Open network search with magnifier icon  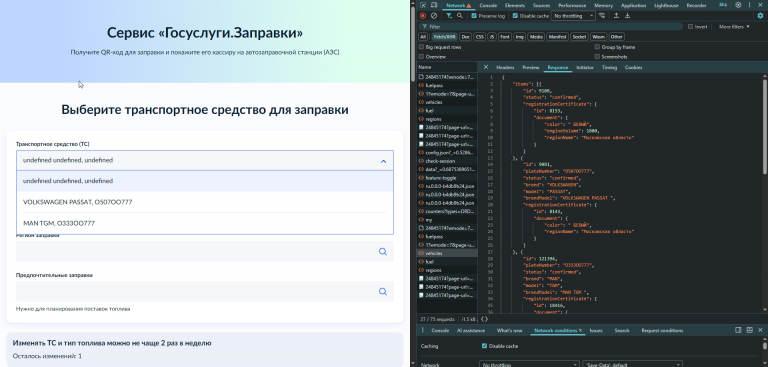click(459, 16)
